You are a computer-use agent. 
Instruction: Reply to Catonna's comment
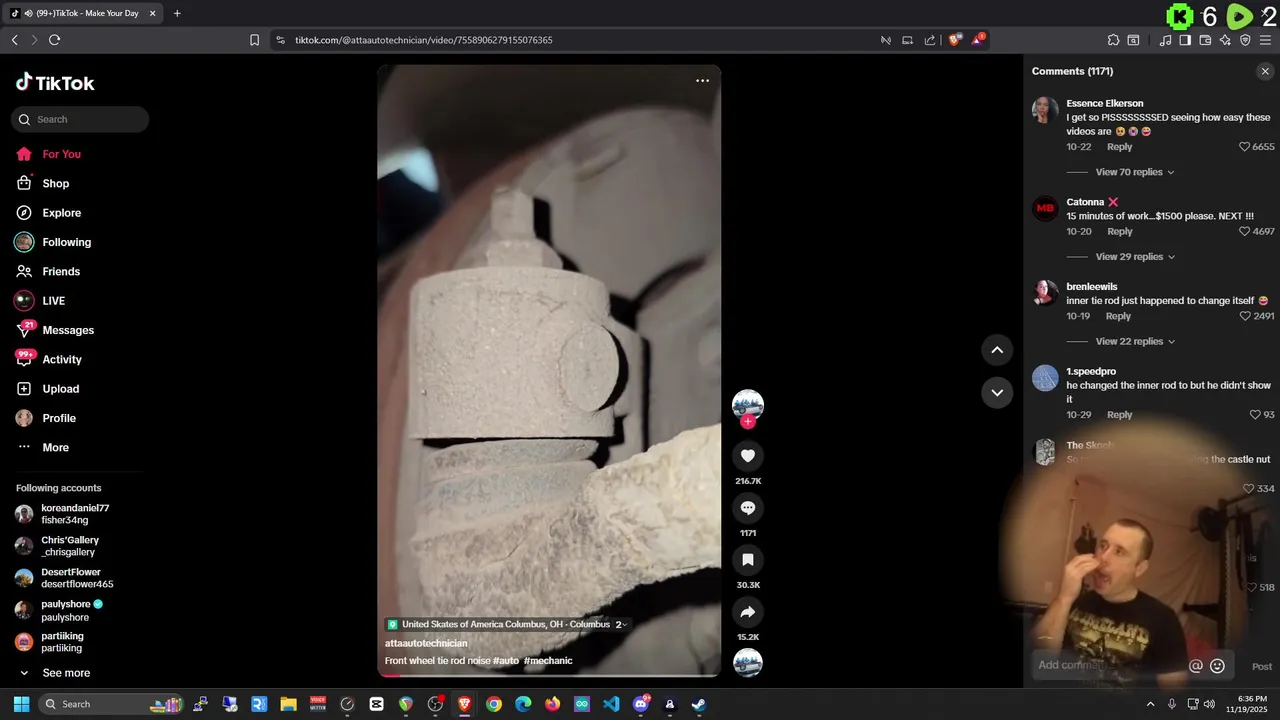tap(1119, 232)
